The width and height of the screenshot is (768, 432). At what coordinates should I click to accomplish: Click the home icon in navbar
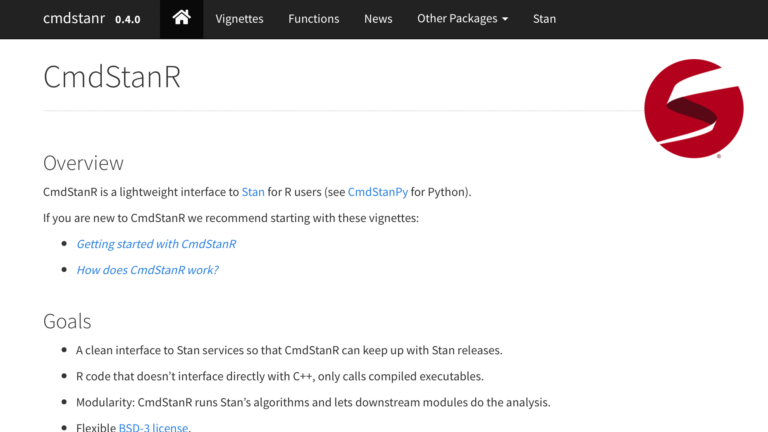(x=181, y=19)
